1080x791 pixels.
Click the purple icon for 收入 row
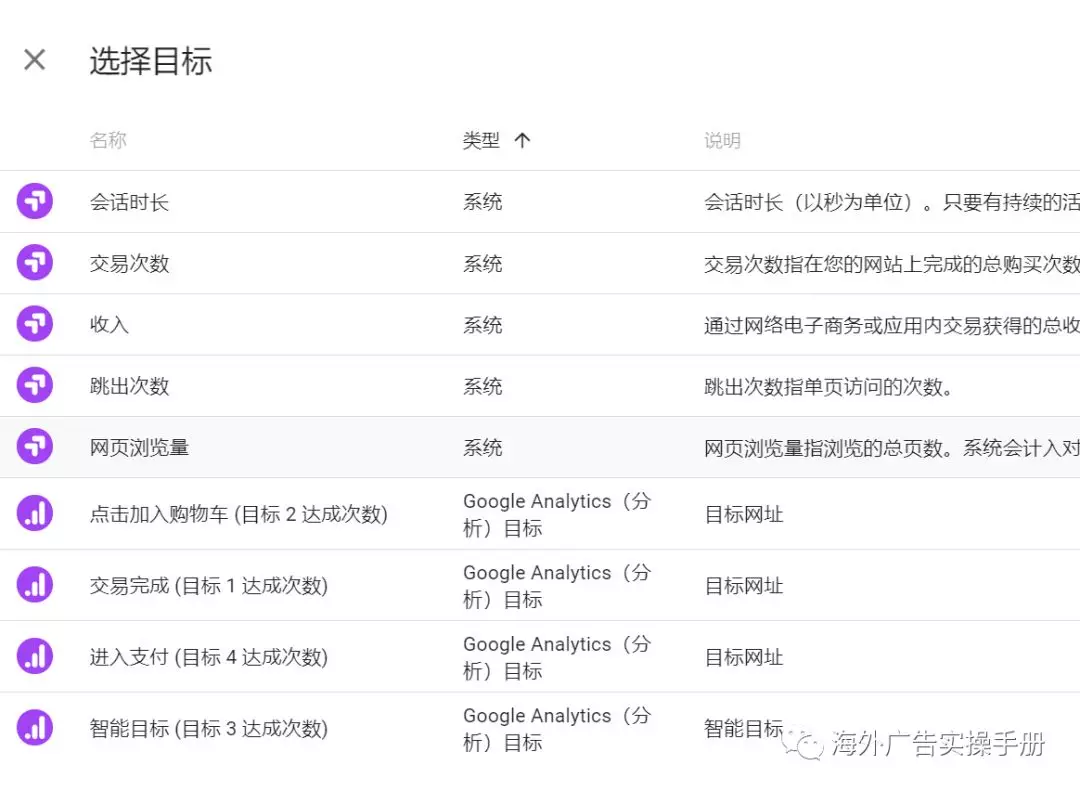click(35, 324)
